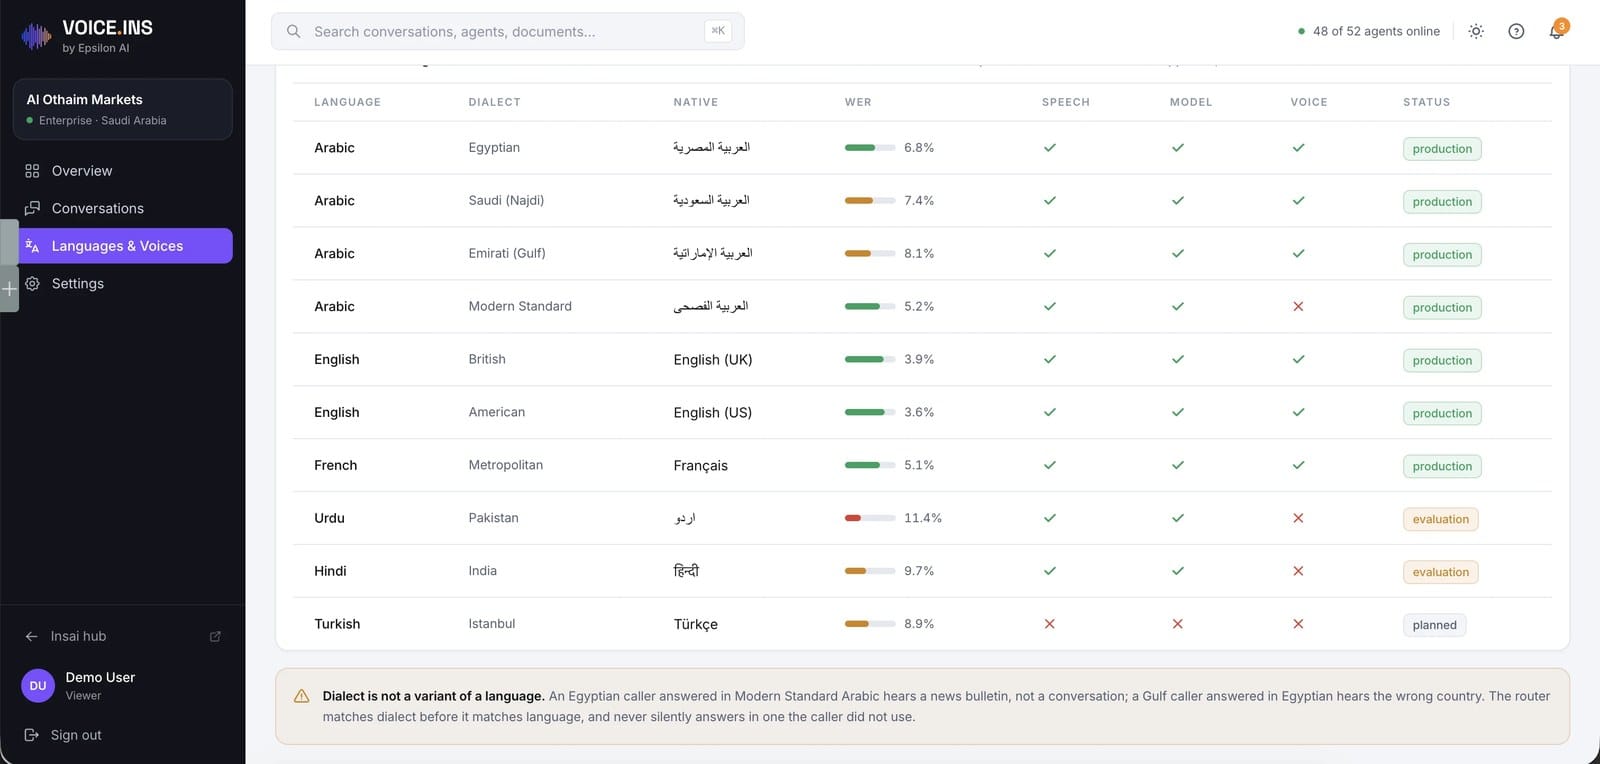The height and width of the screenshot is (764, 1600).
Task: Click the Insai hub back arrow icon
Action: [31, 636]
